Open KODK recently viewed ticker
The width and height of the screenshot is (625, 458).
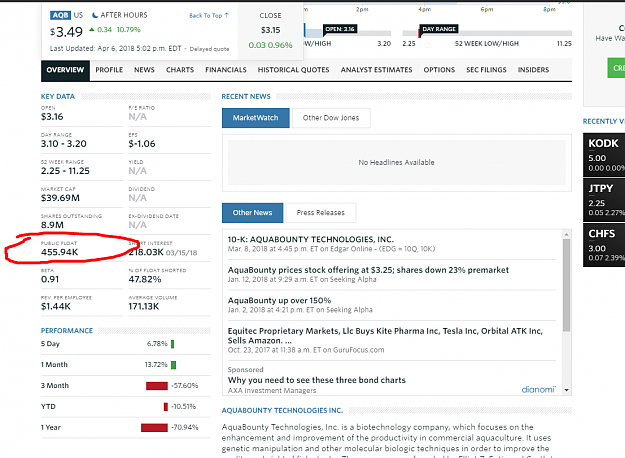click(604, 155)
